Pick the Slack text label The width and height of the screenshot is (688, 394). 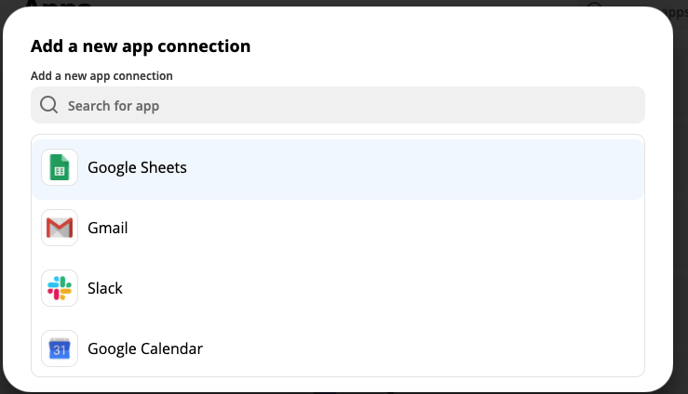click(105, 288)
